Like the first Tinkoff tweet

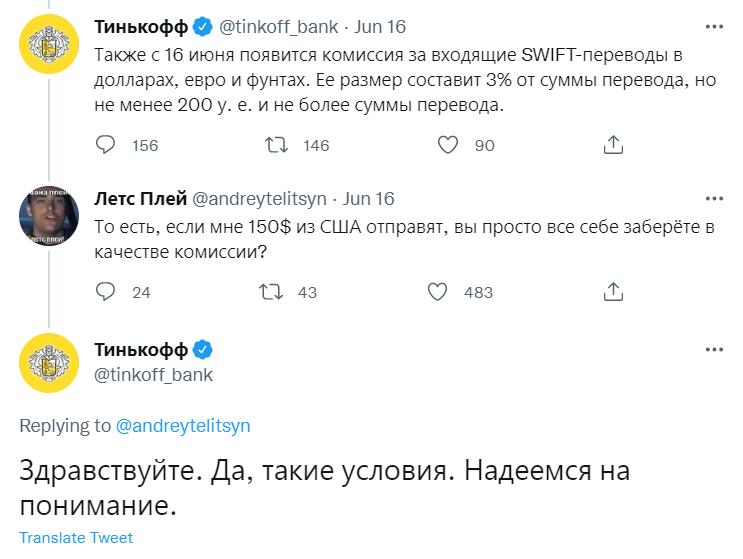[x=449, y=145]
